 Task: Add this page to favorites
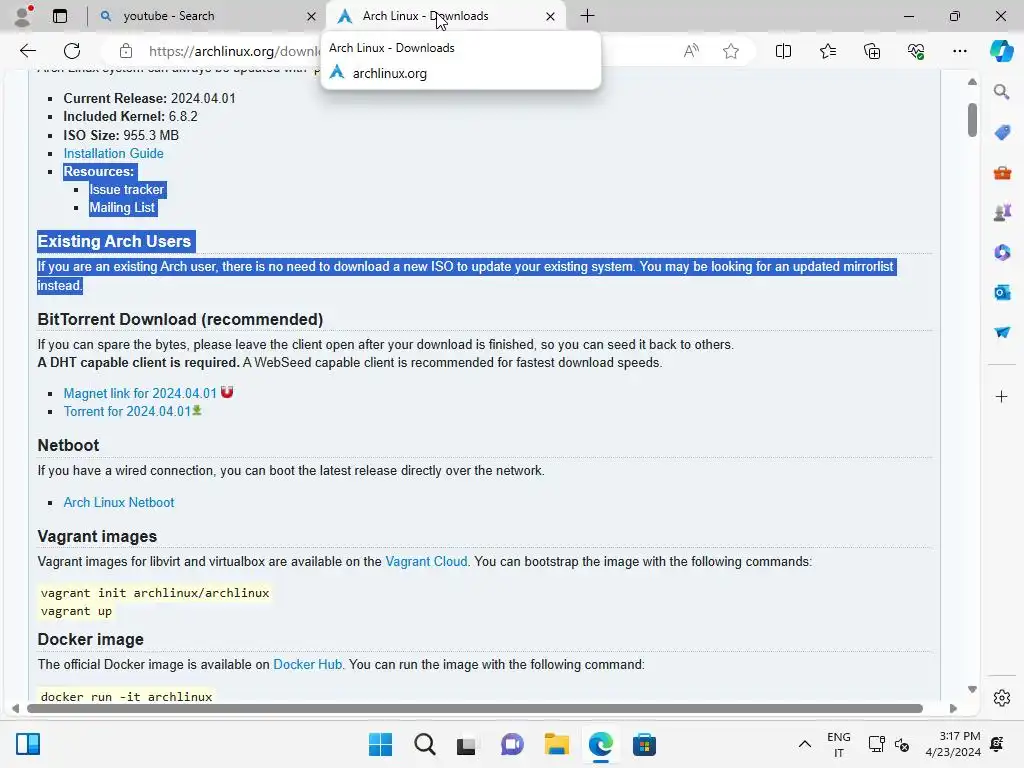pos(731,51)
